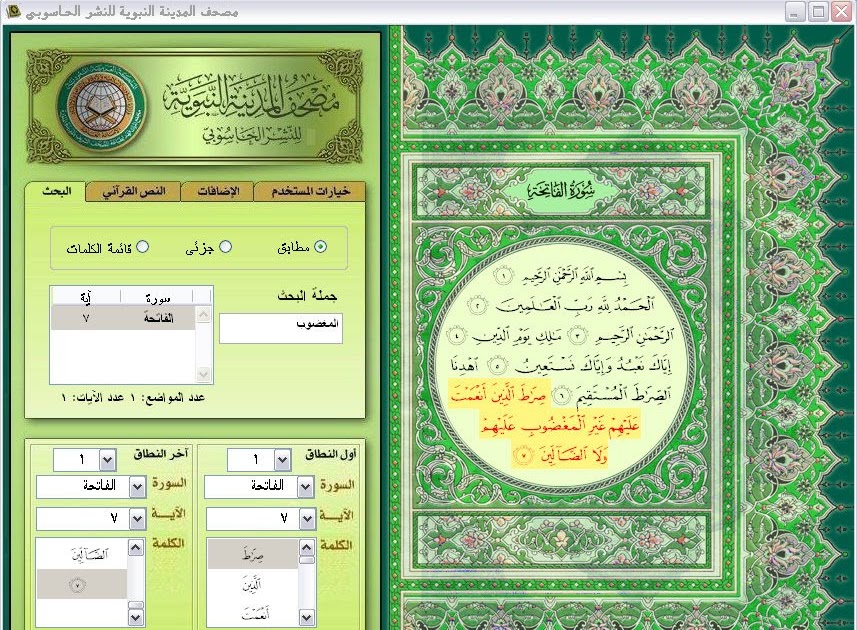Click verse 3 end marker on the Quran page
This screenshot has width=857, height=630.
click(x=578, y=335)
